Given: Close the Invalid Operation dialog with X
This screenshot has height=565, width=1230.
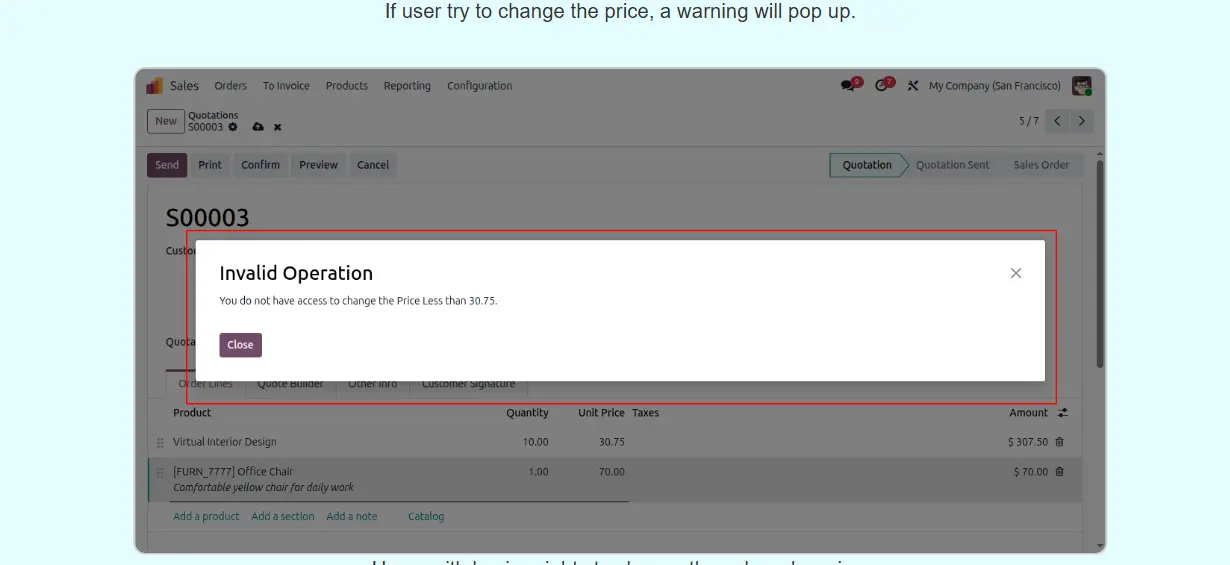Looking at the screenshot, I should click(1015, 273).
